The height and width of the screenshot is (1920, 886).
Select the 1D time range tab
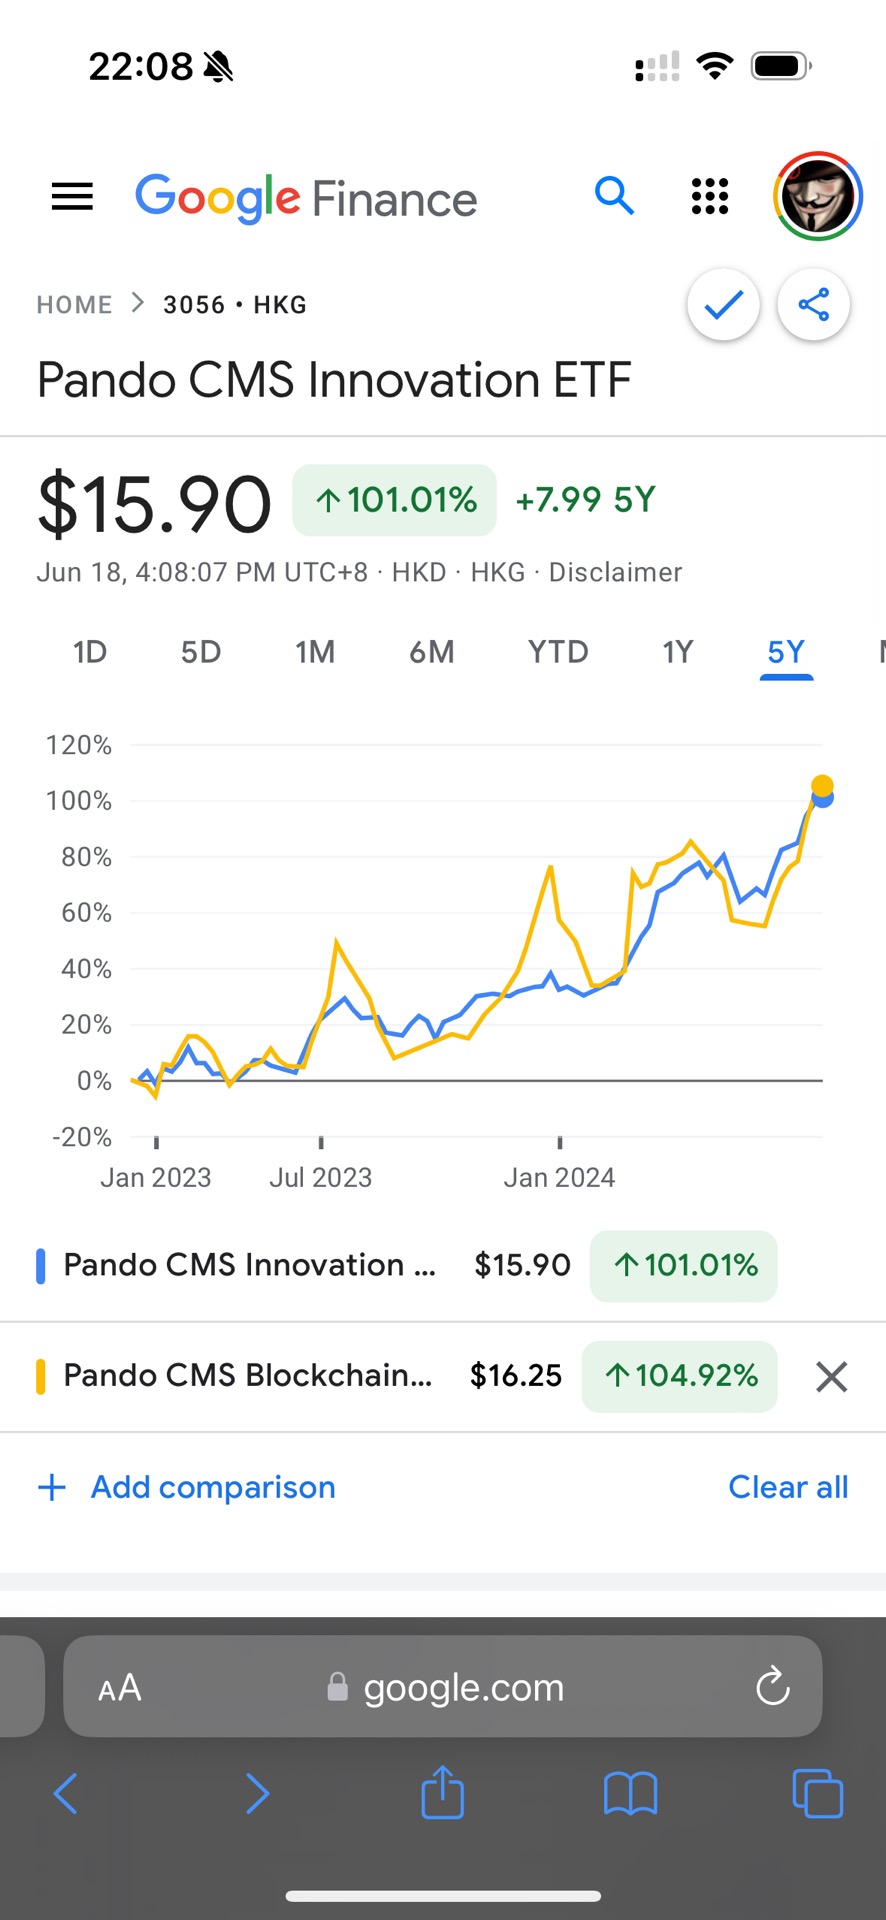pyautogui.click(x=90, y=652)
